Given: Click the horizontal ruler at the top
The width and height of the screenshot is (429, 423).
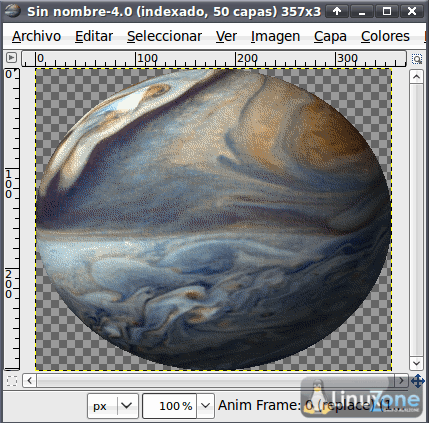Looking at the screenshot, I should click(214, 59).
